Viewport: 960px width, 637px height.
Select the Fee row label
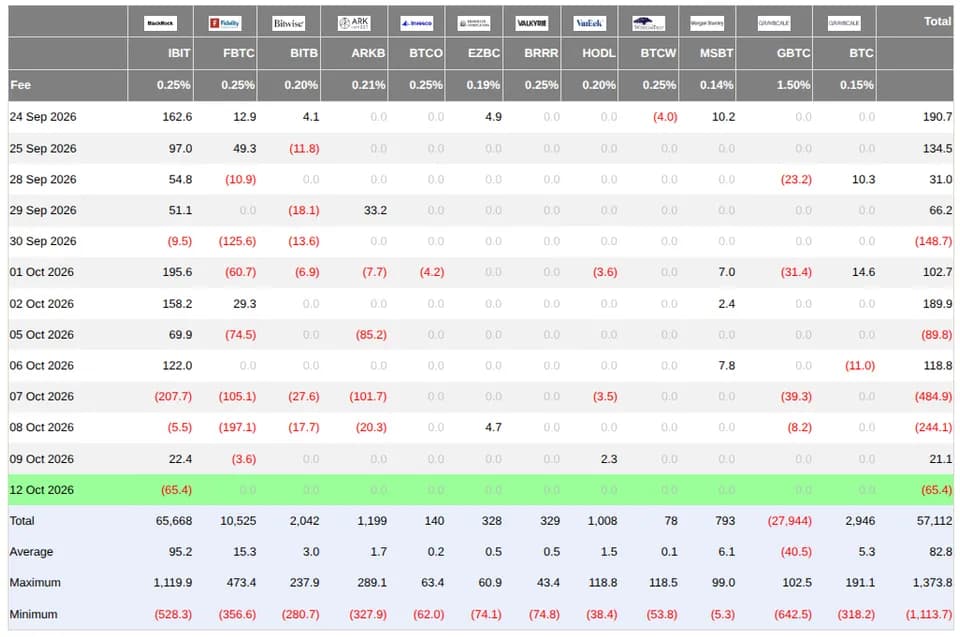pyautogui.click(x=20, y=85)
